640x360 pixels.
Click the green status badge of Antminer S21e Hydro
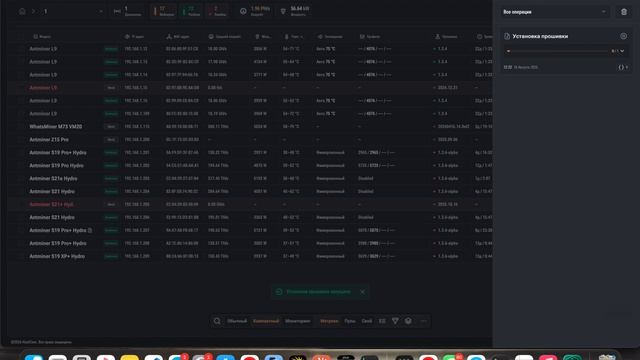111,178
